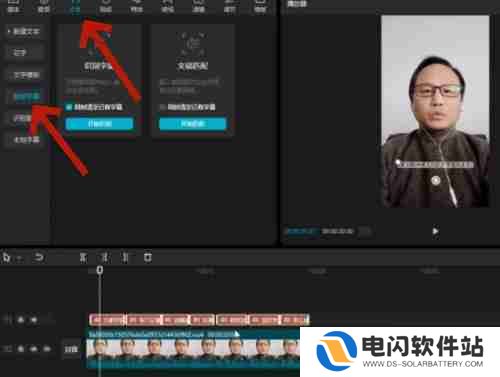This screenshot has height=377, width=500.
Task: Open the 封面 cover button on video track
Action: coord(71,349)
